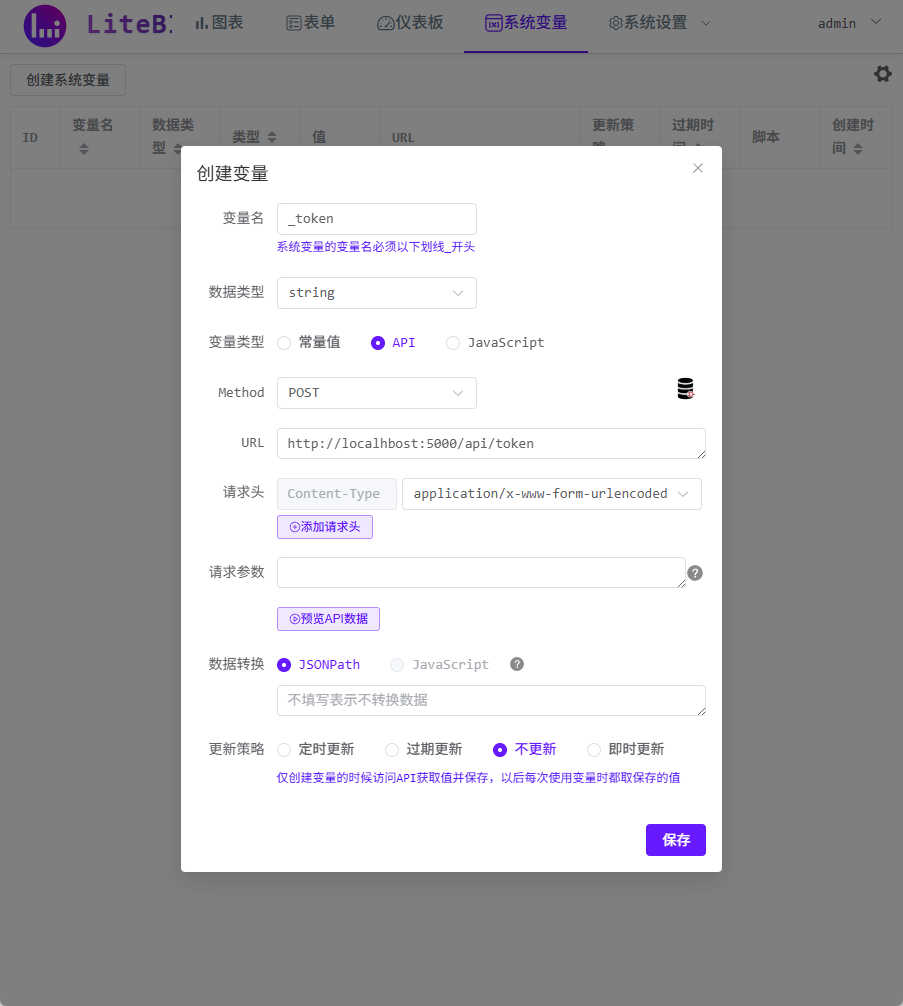Click the LiteBI logo icon
Image resolution: width=903 pixels, height=1006 pixels.
pos(44,25)
